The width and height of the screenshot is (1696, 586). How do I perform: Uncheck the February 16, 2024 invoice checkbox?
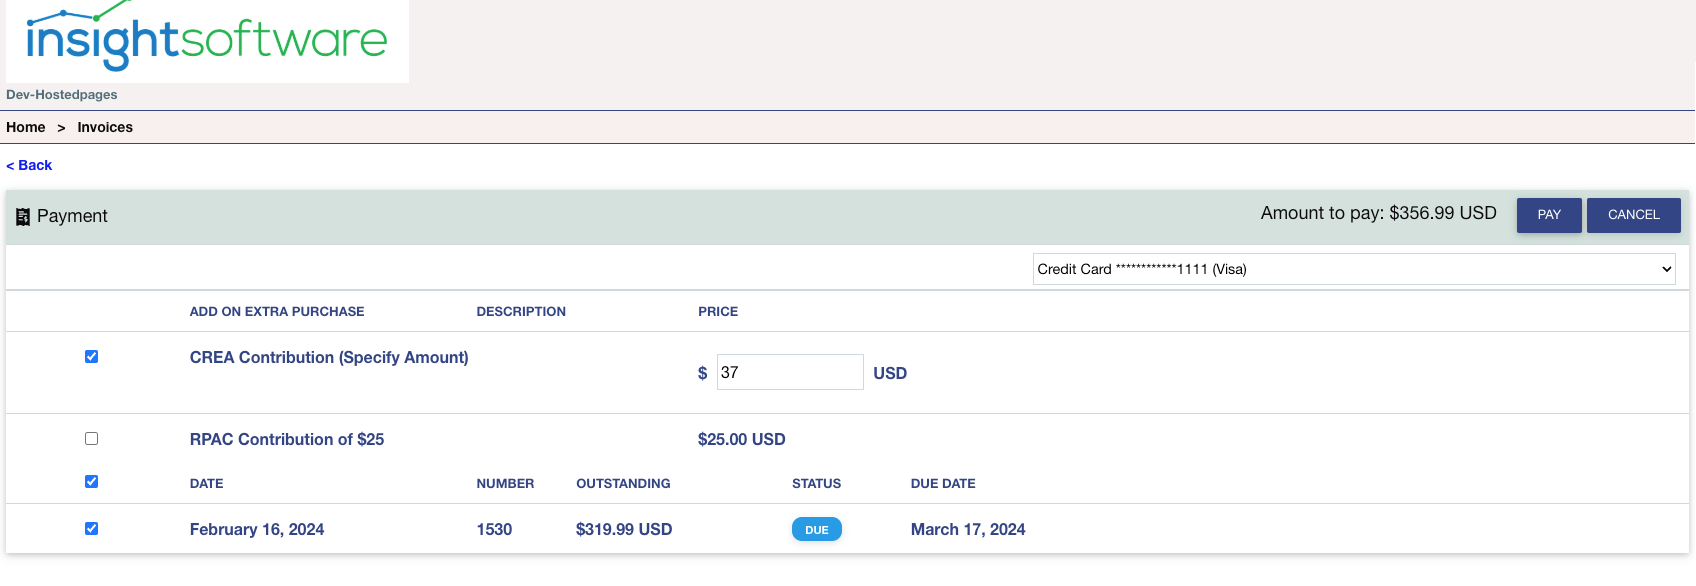(x=92, y=529)
